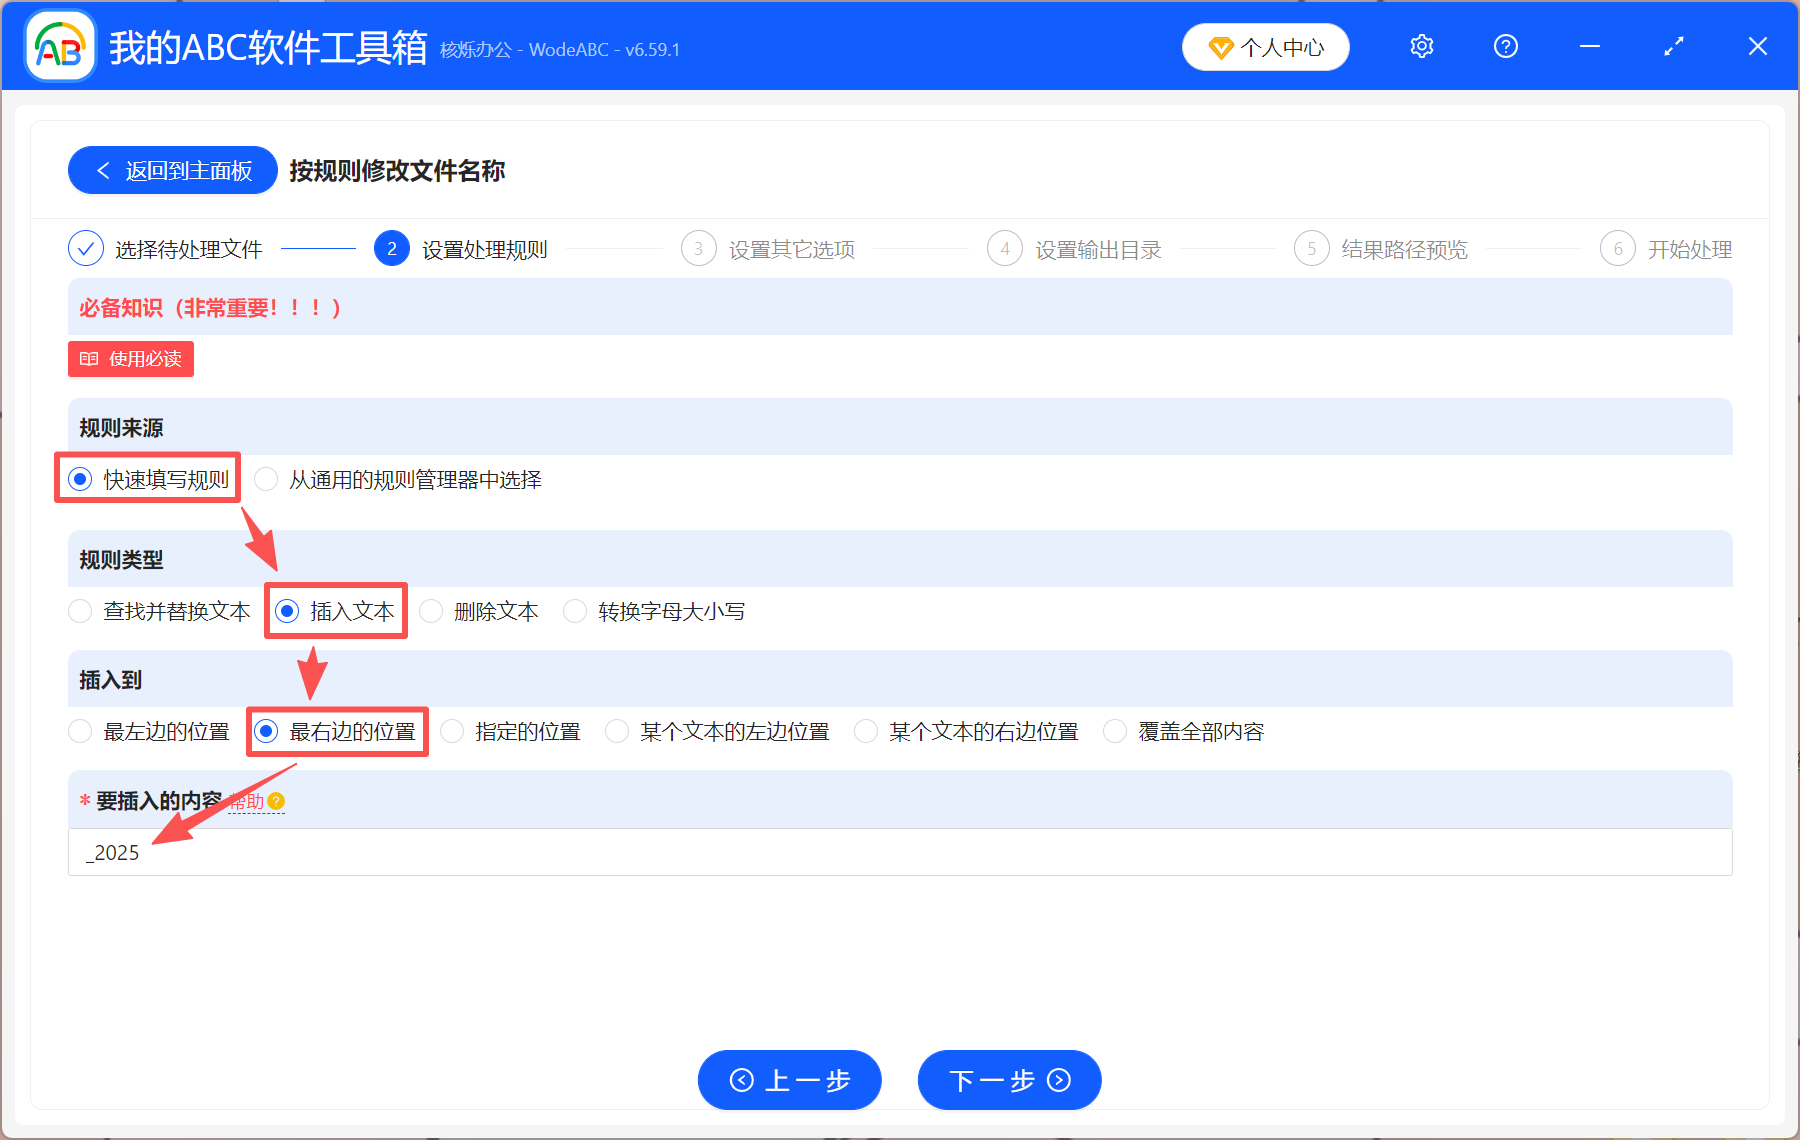
Task: Click the 下一步 button
Action: tap(1009, 1080)
